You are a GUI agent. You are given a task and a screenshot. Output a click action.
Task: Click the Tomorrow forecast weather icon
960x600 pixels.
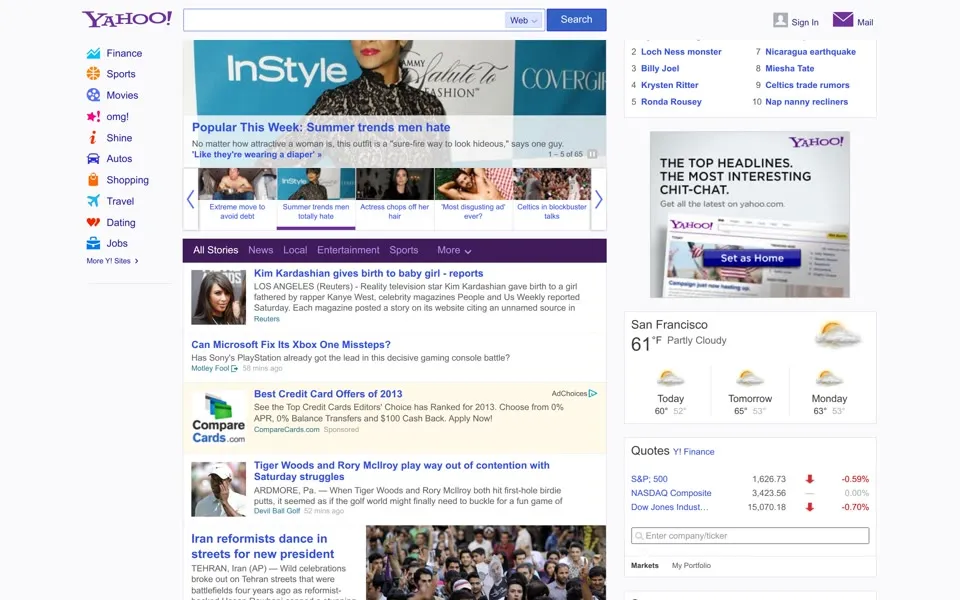(750, 378)
